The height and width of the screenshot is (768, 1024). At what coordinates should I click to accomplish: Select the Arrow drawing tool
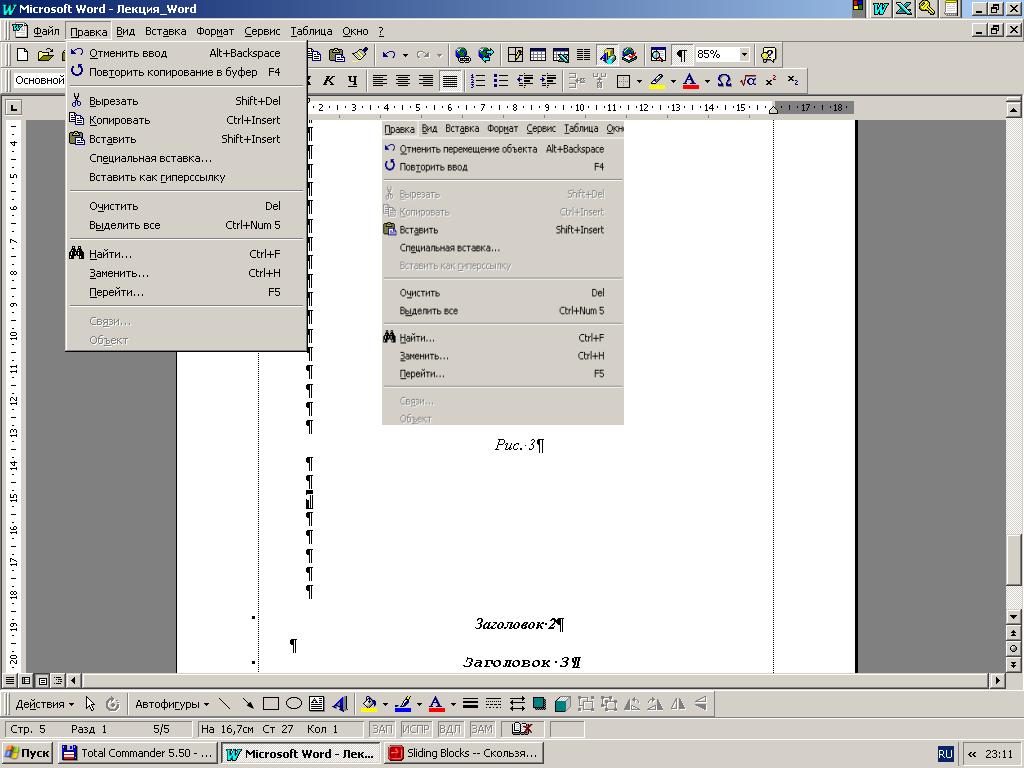point(248,703)
